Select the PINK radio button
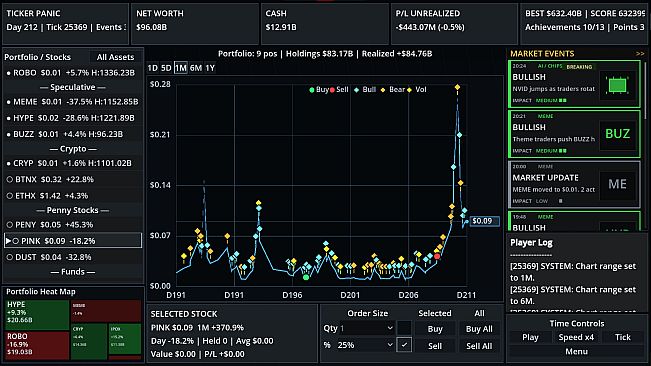This screenshot has width=651, height=366. point(16,241)
